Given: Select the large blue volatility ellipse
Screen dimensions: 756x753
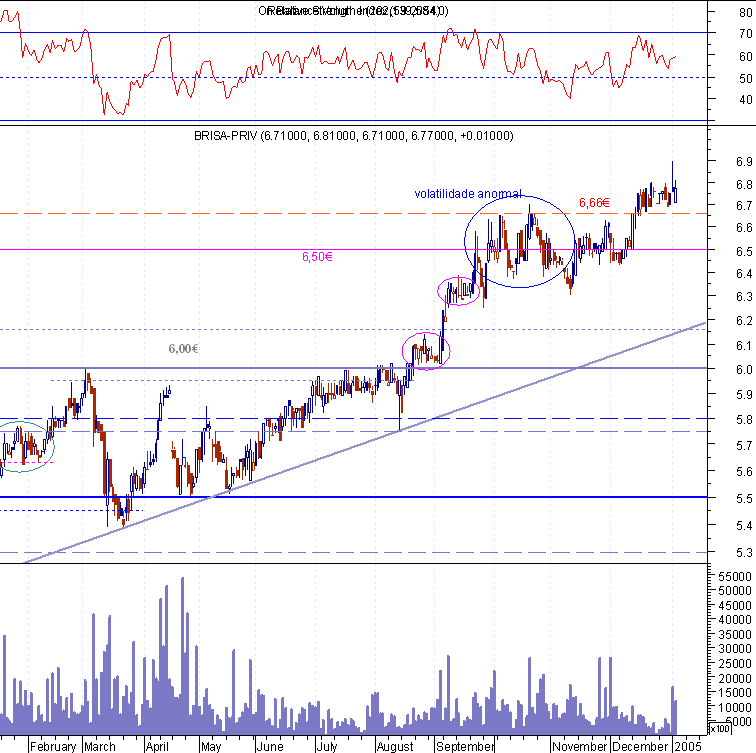Looking at the screenshot, I should click(x=520, y=242).
